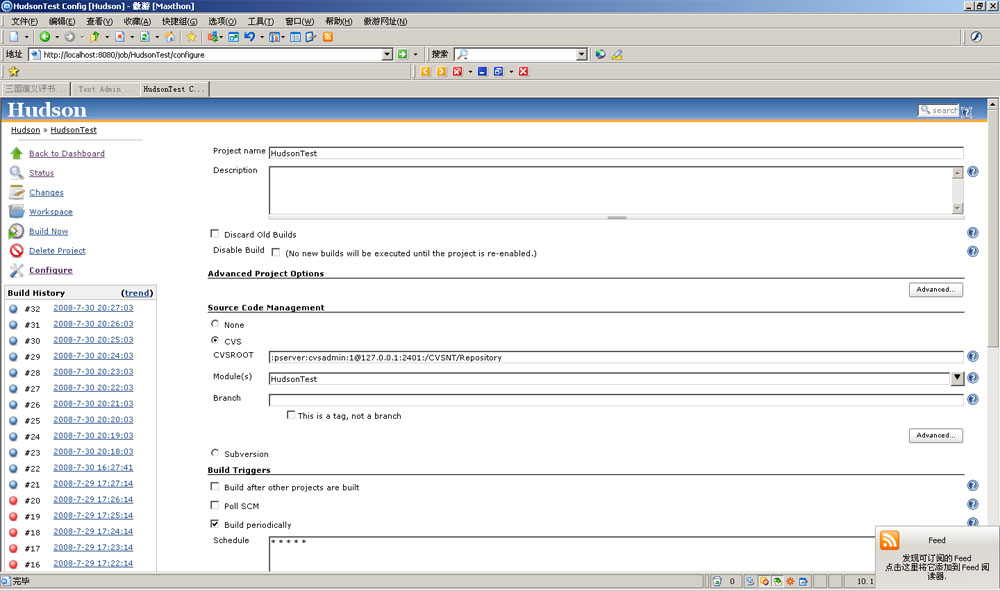Click the Status magnifier icon
This screenshot has height=591, width=1000.
pos(16,173)
